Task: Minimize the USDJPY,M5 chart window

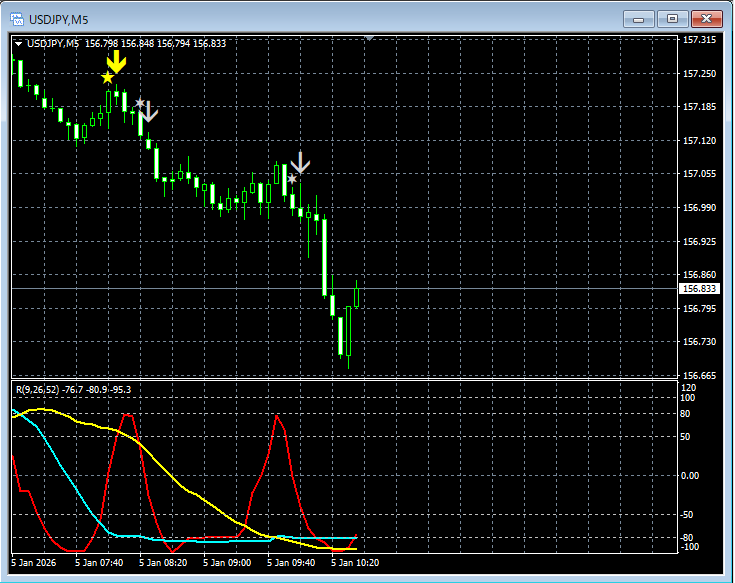Action: [638, 19]
